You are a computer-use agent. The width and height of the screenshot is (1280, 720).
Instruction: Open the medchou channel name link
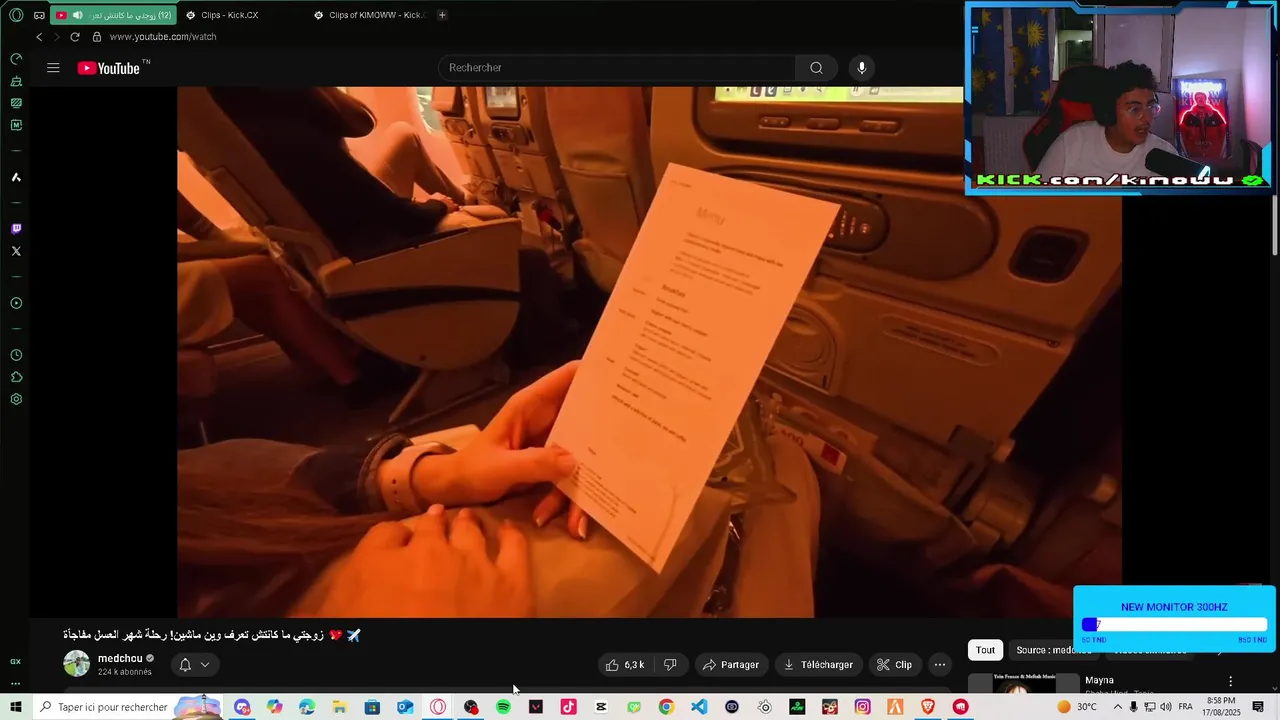pyautogui.click(x=120, y=659)
